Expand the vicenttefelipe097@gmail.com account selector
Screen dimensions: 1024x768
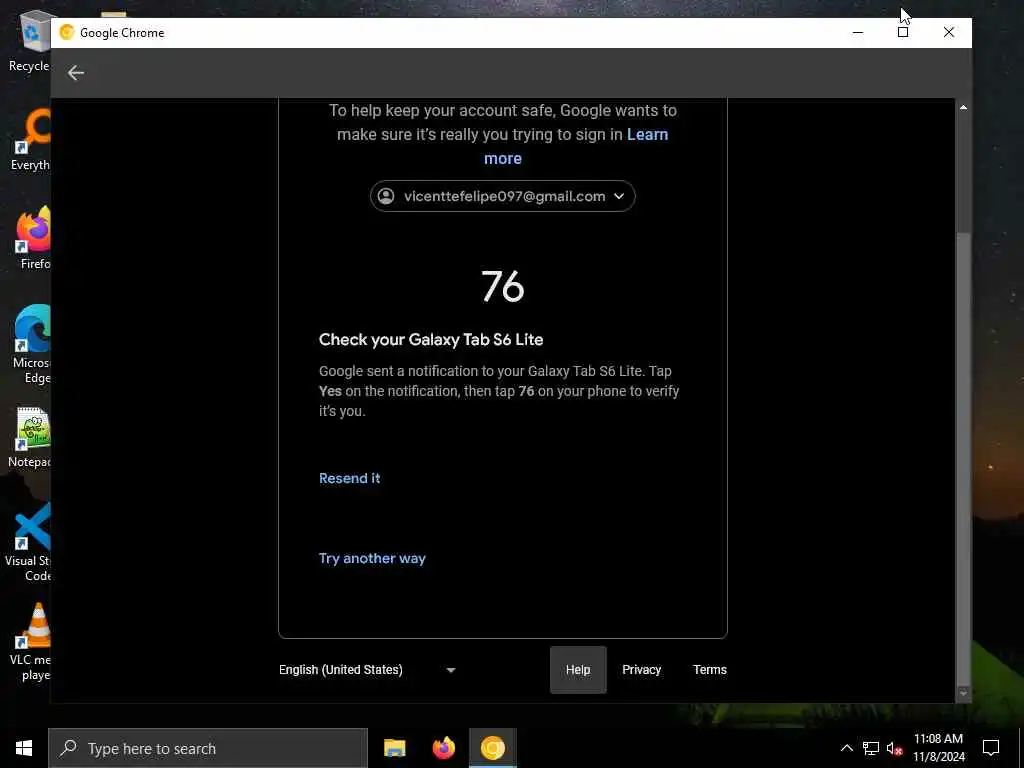point(502,196)
